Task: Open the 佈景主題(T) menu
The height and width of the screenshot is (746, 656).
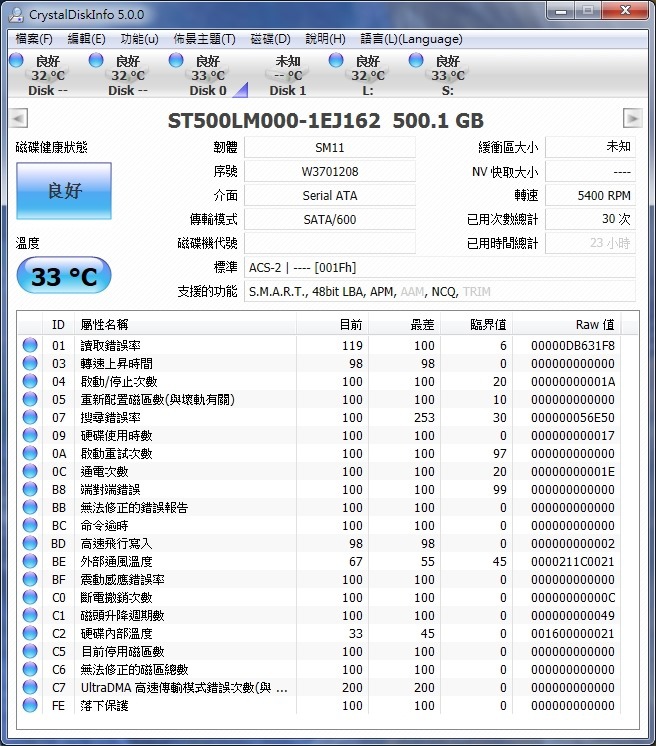Action: 205,39
